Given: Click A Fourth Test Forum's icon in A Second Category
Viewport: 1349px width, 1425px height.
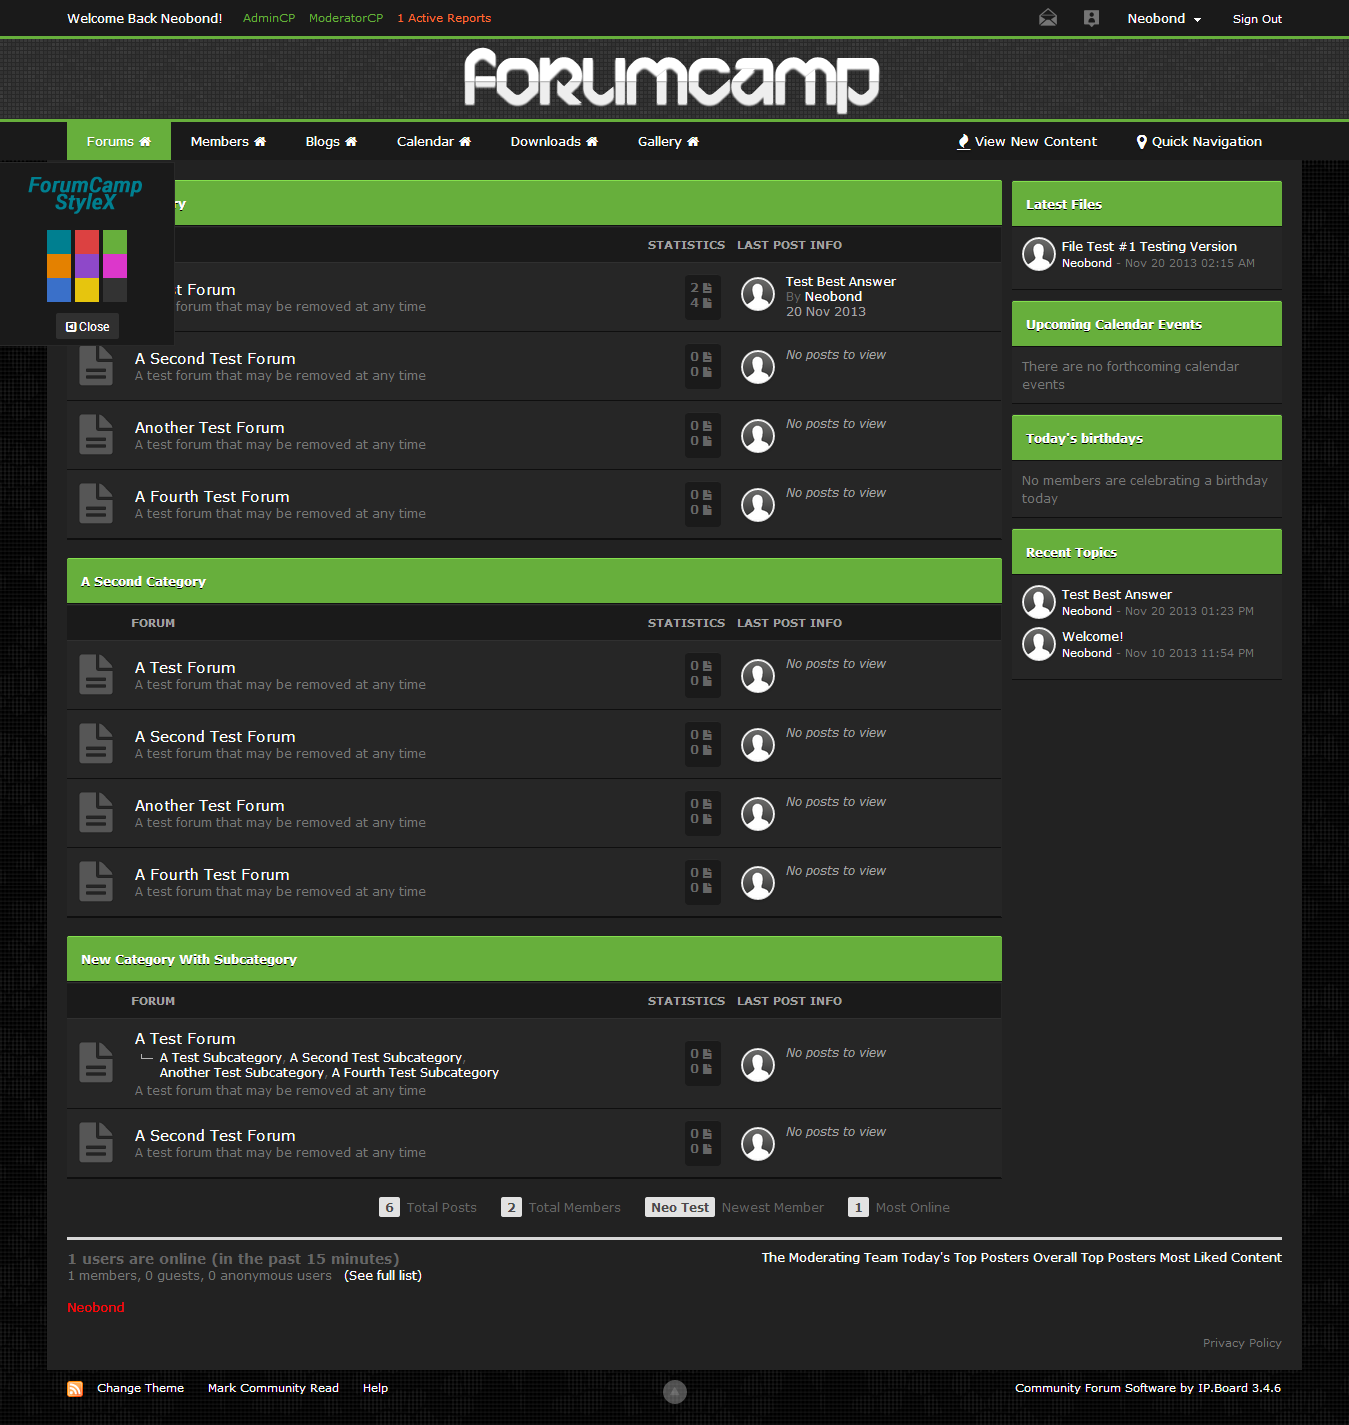Looking at the screenshot, I should 96,881.
